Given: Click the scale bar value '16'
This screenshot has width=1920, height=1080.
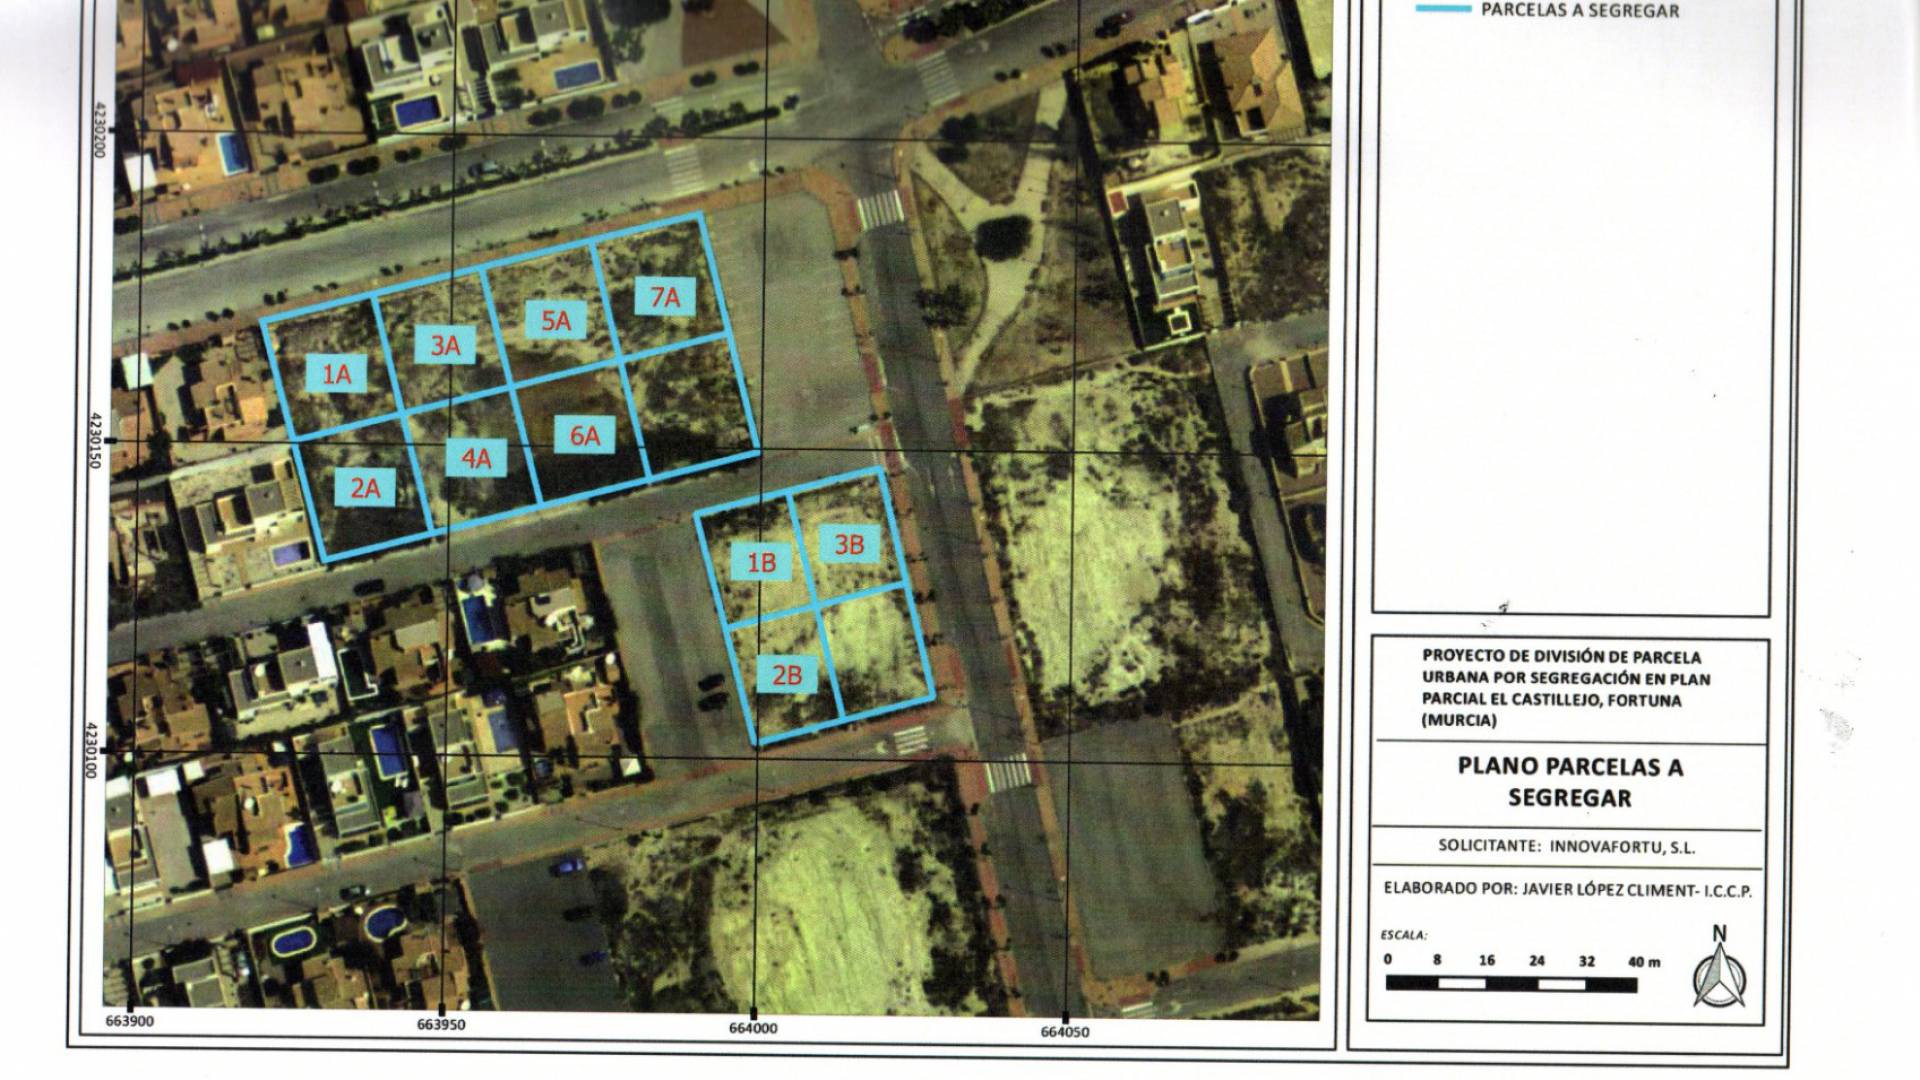Looking at the screenshot, I should [1487, 960].
